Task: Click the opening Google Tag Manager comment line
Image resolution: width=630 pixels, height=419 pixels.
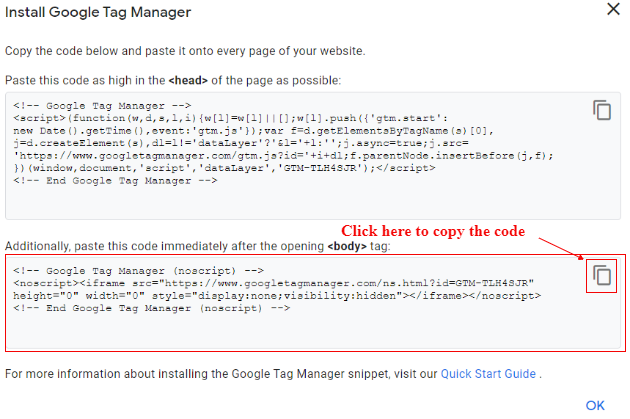Action: (102, 106)
